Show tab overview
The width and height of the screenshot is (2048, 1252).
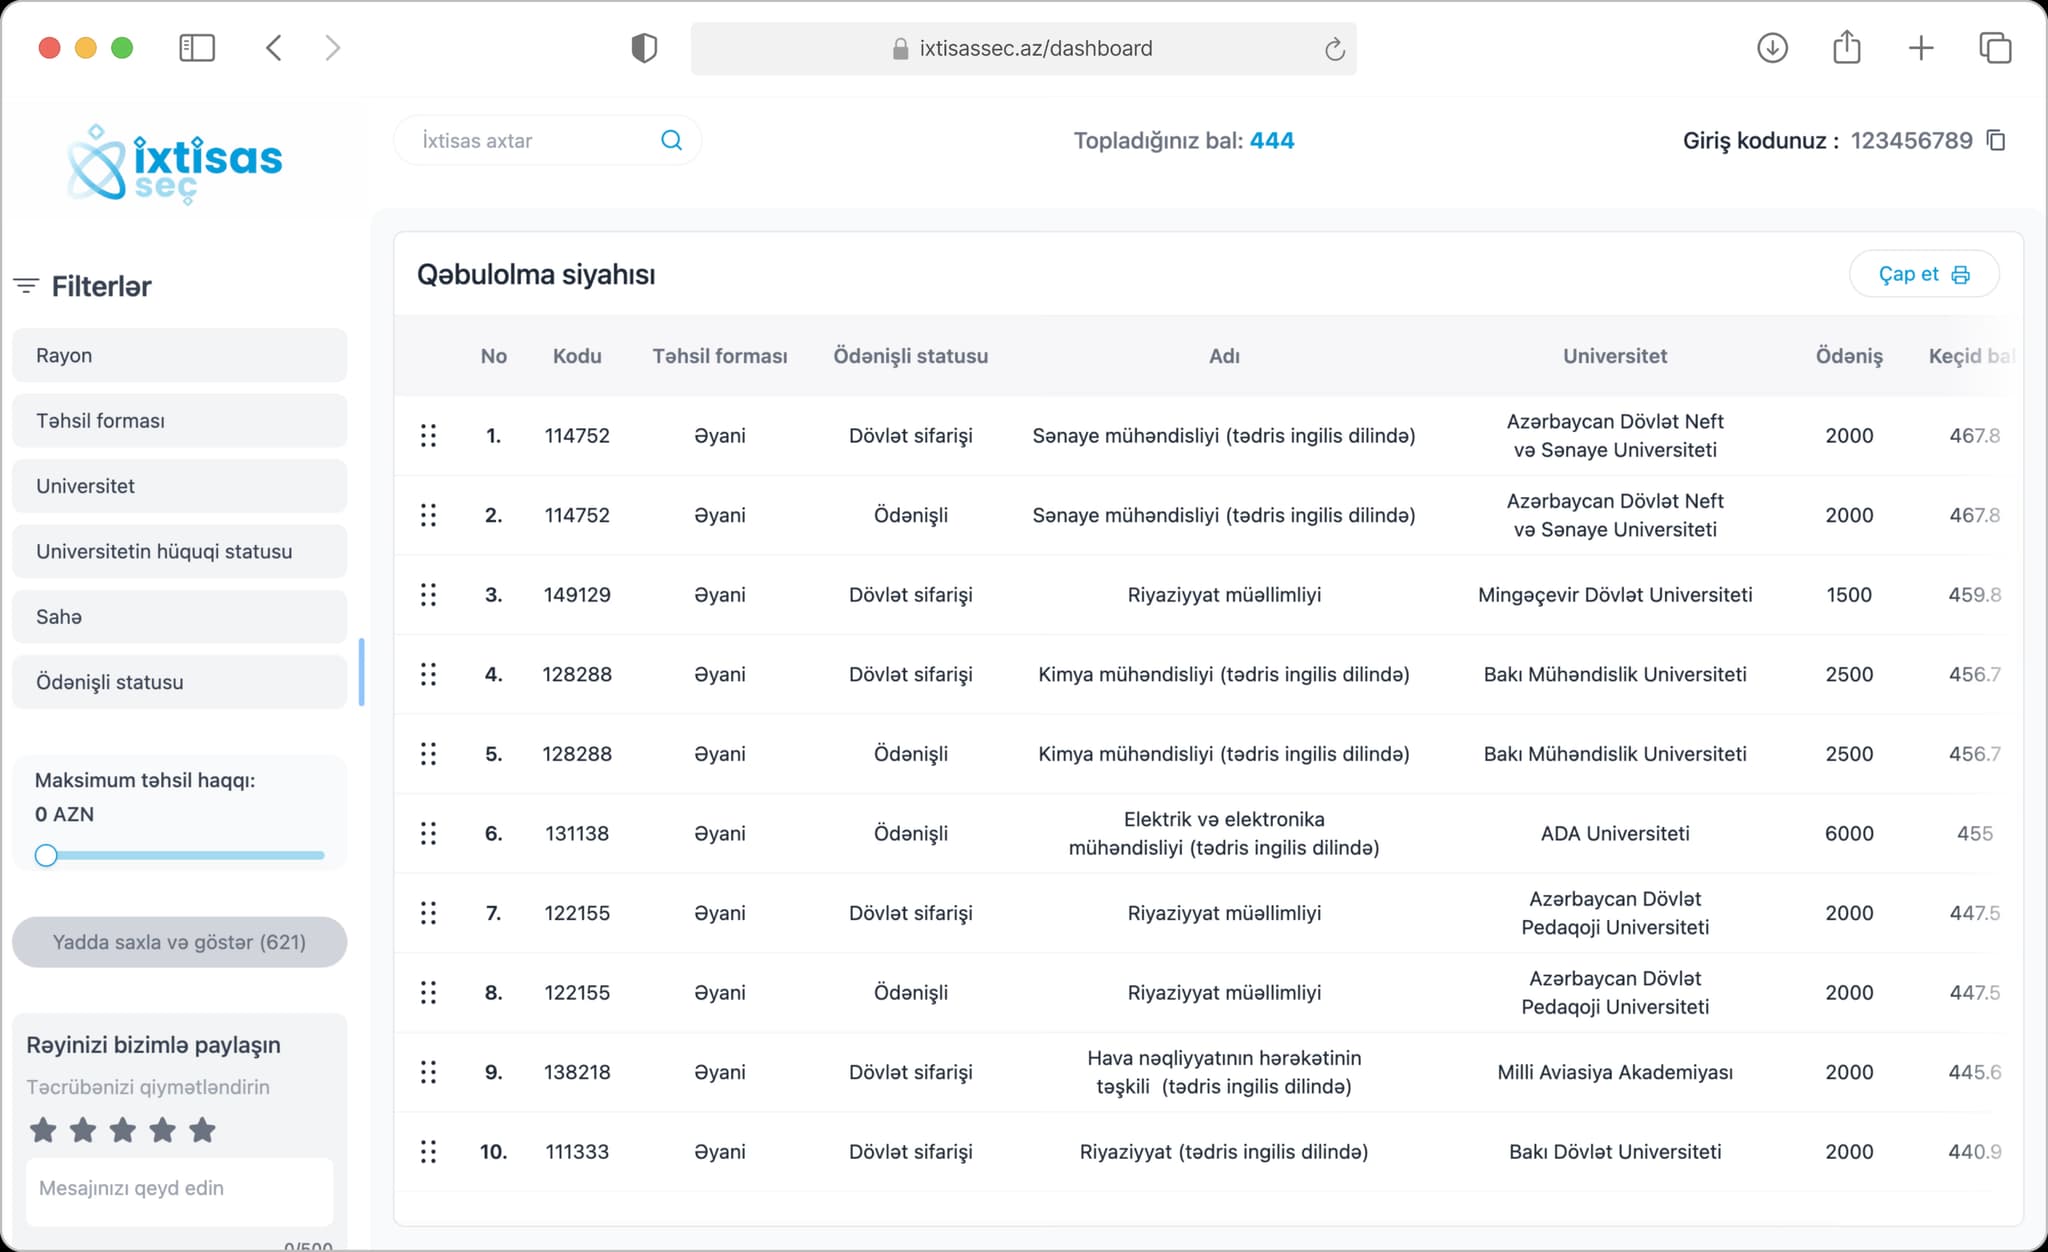coord(1995,48)
